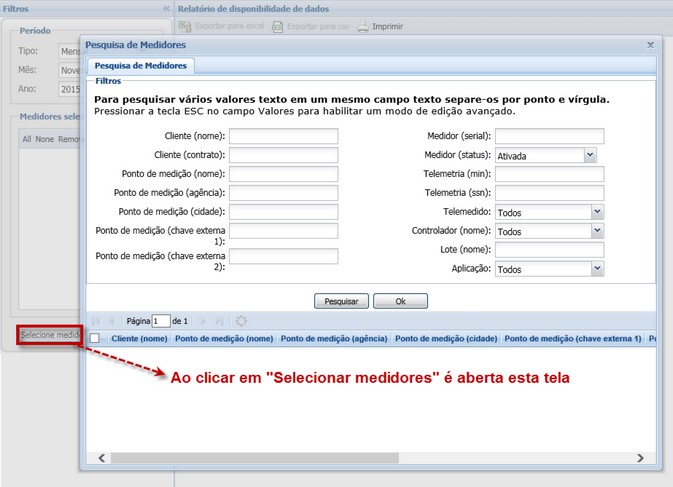
Task: Open the Controlador (nome) dropdown
Action: (x=597, y=231)
